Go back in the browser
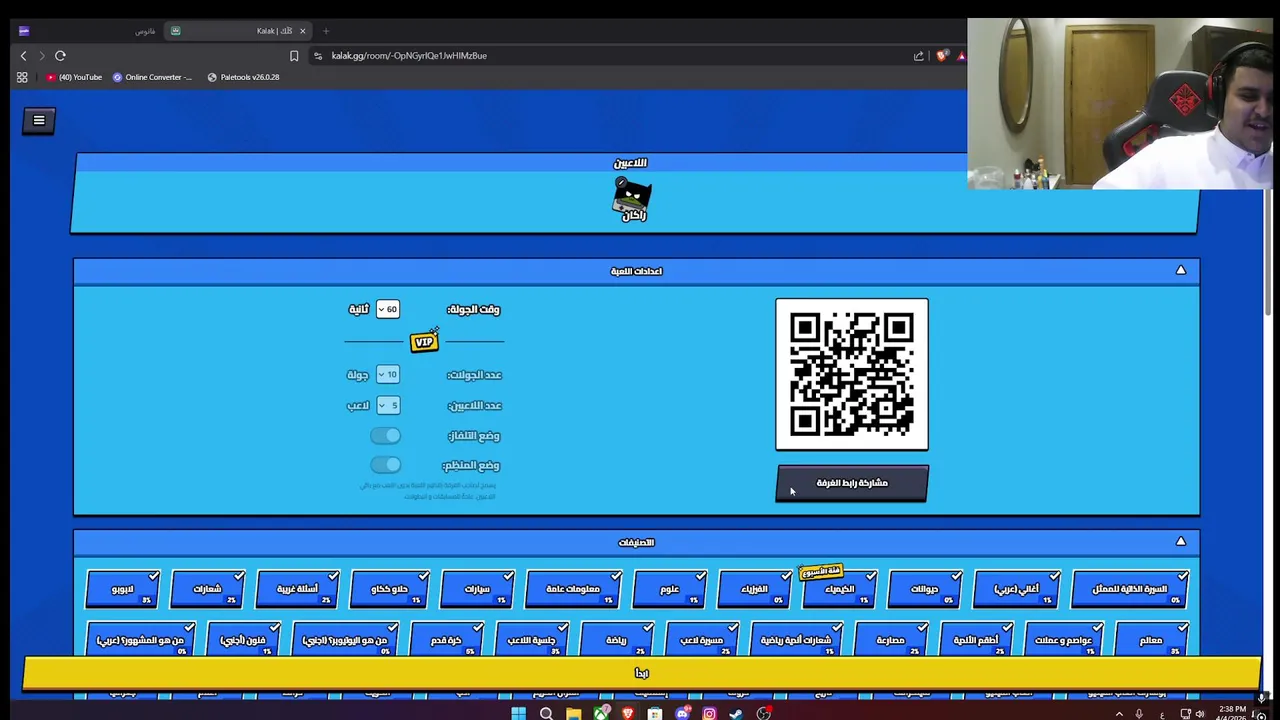Image resolution: width=1280 pixels, height=720 pixels. coord(23,56)
